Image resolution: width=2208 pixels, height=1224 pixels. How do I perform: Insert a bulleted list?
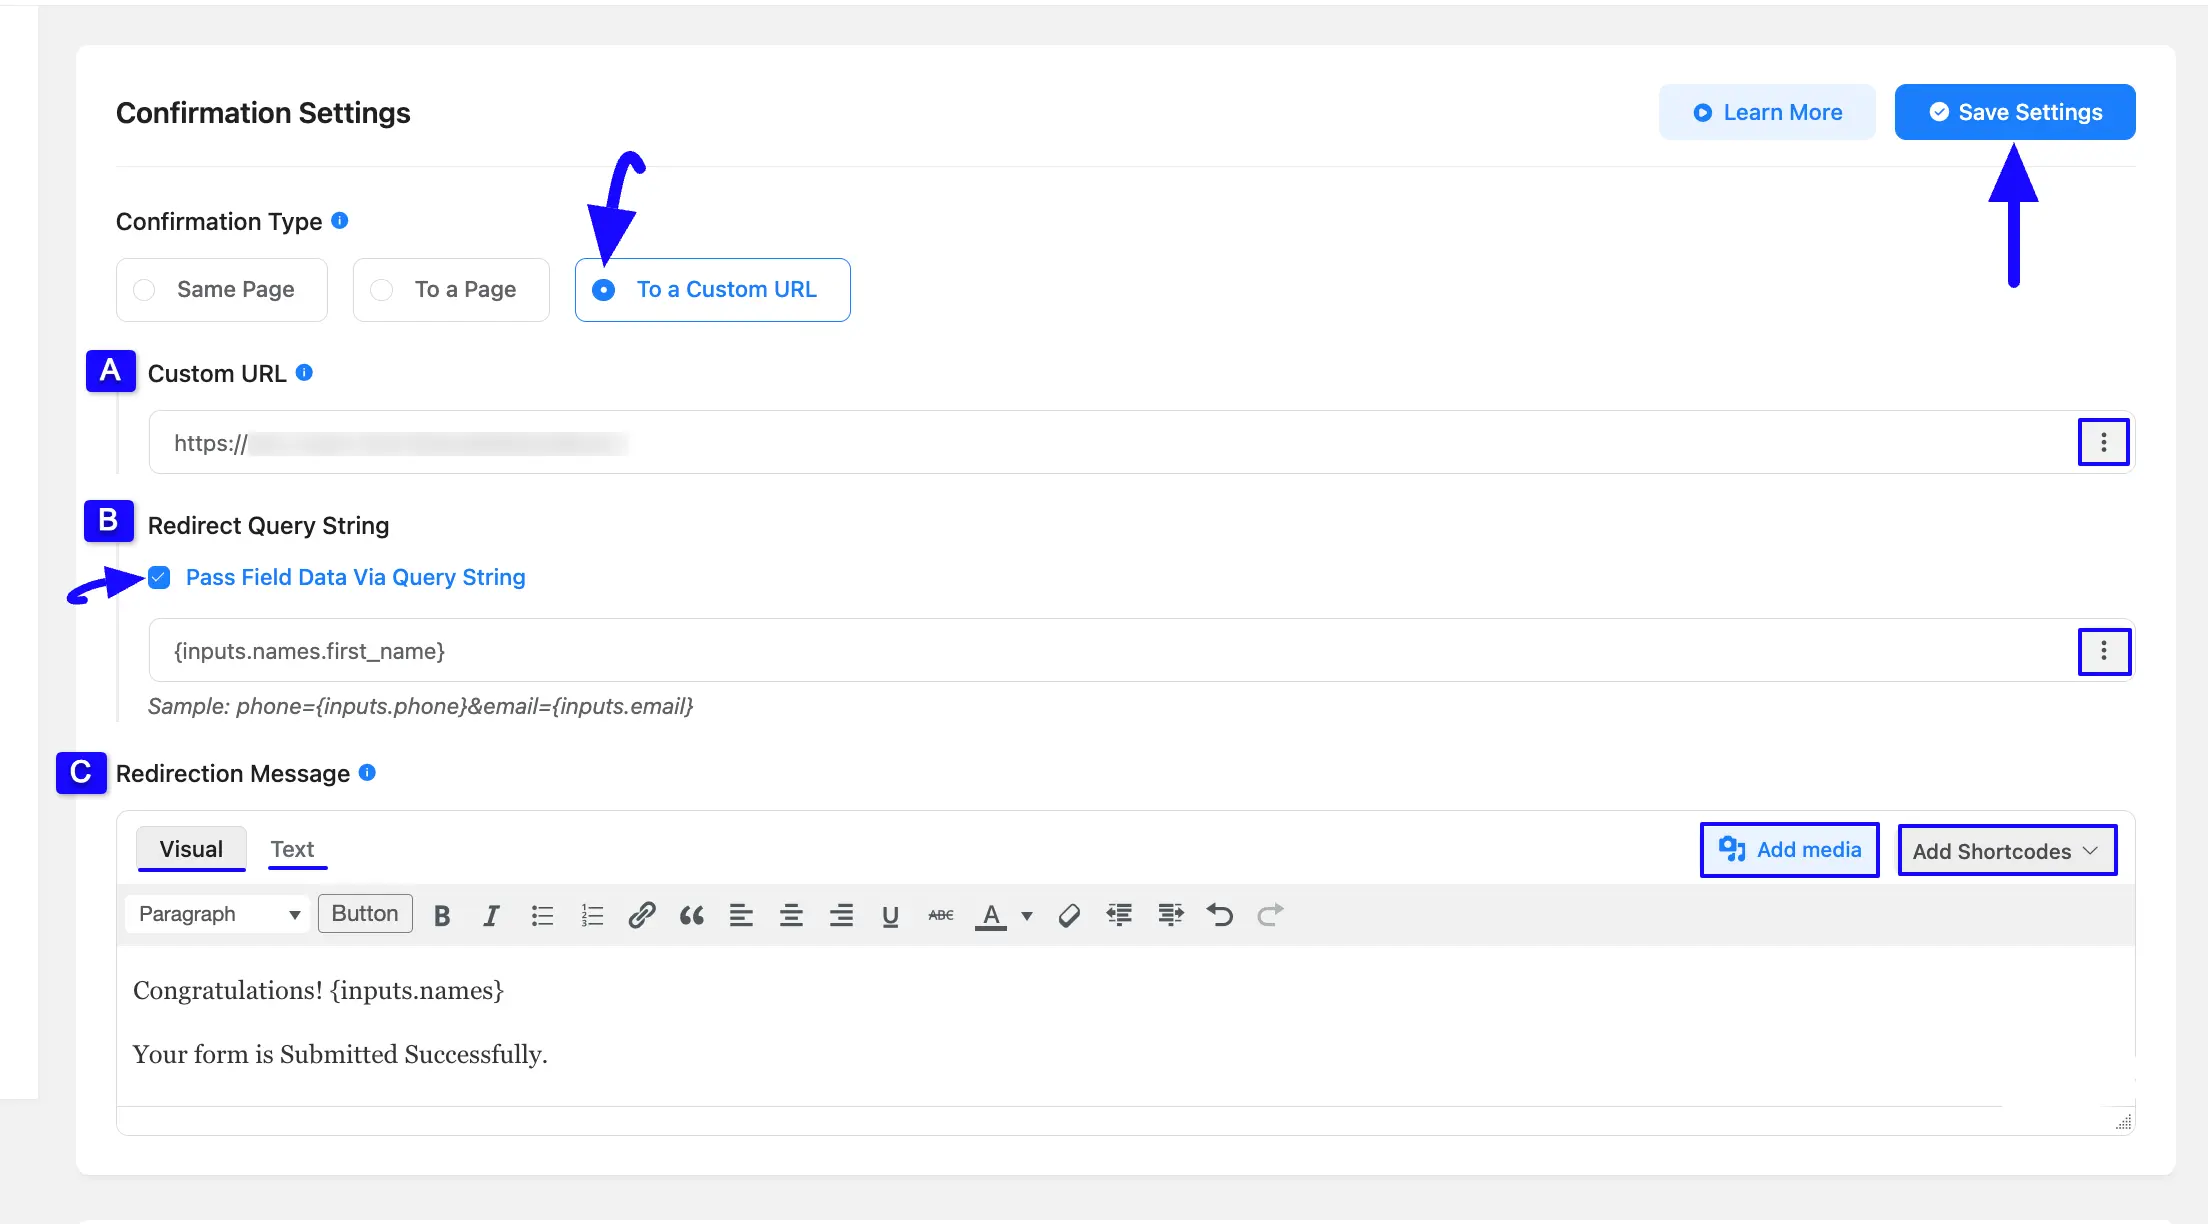point(542,915)
